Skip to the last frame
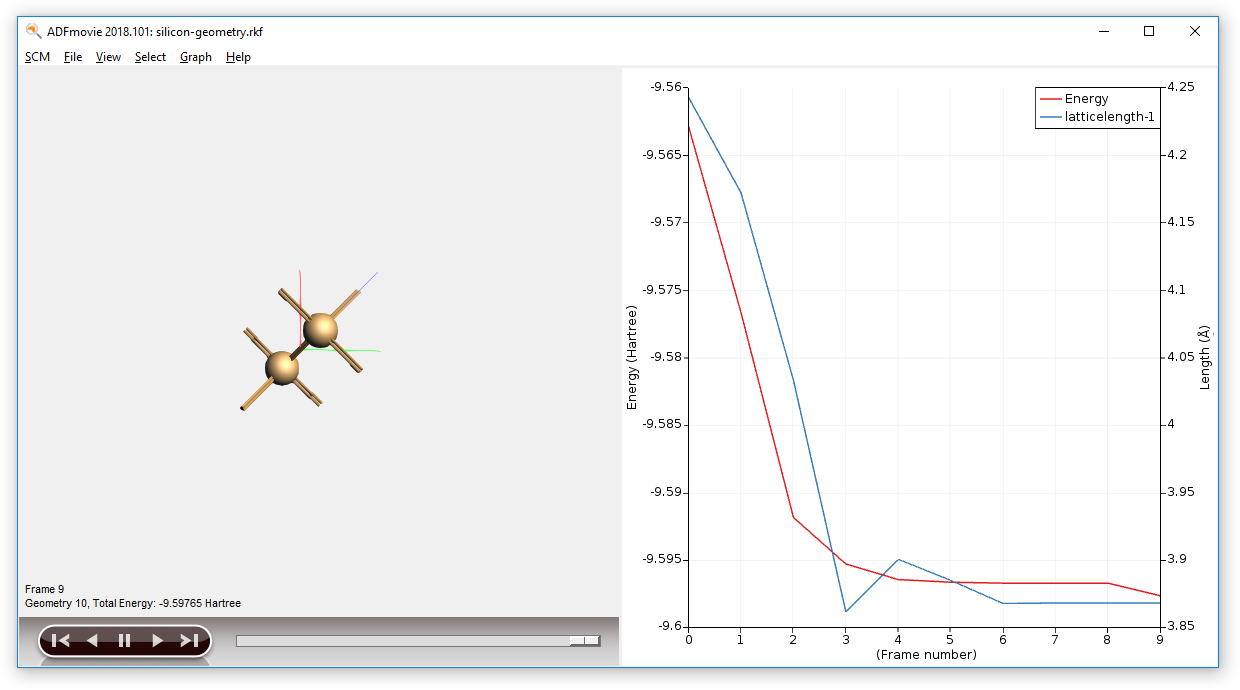The height and width of the screenshot is (690, 1240). tap(189, 641)
